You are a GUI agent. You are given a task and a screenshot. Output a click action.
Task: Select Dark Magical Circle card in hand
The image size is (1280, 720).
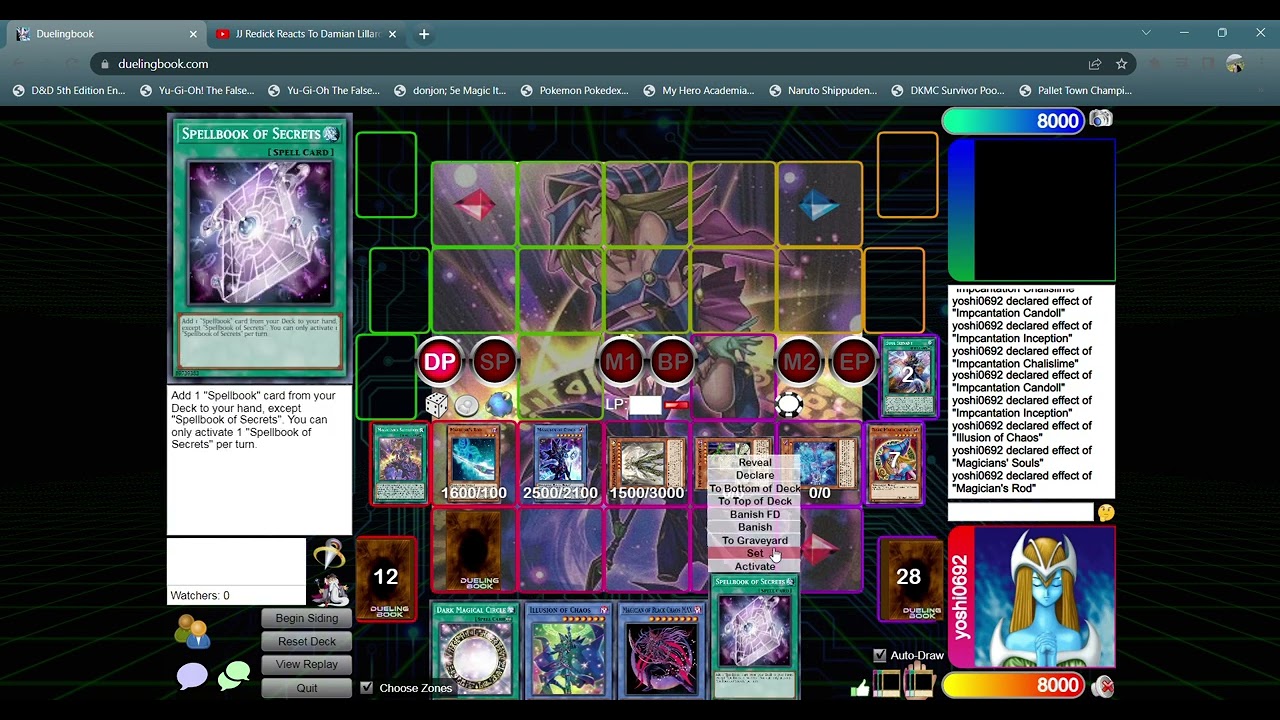coord(474,650)
